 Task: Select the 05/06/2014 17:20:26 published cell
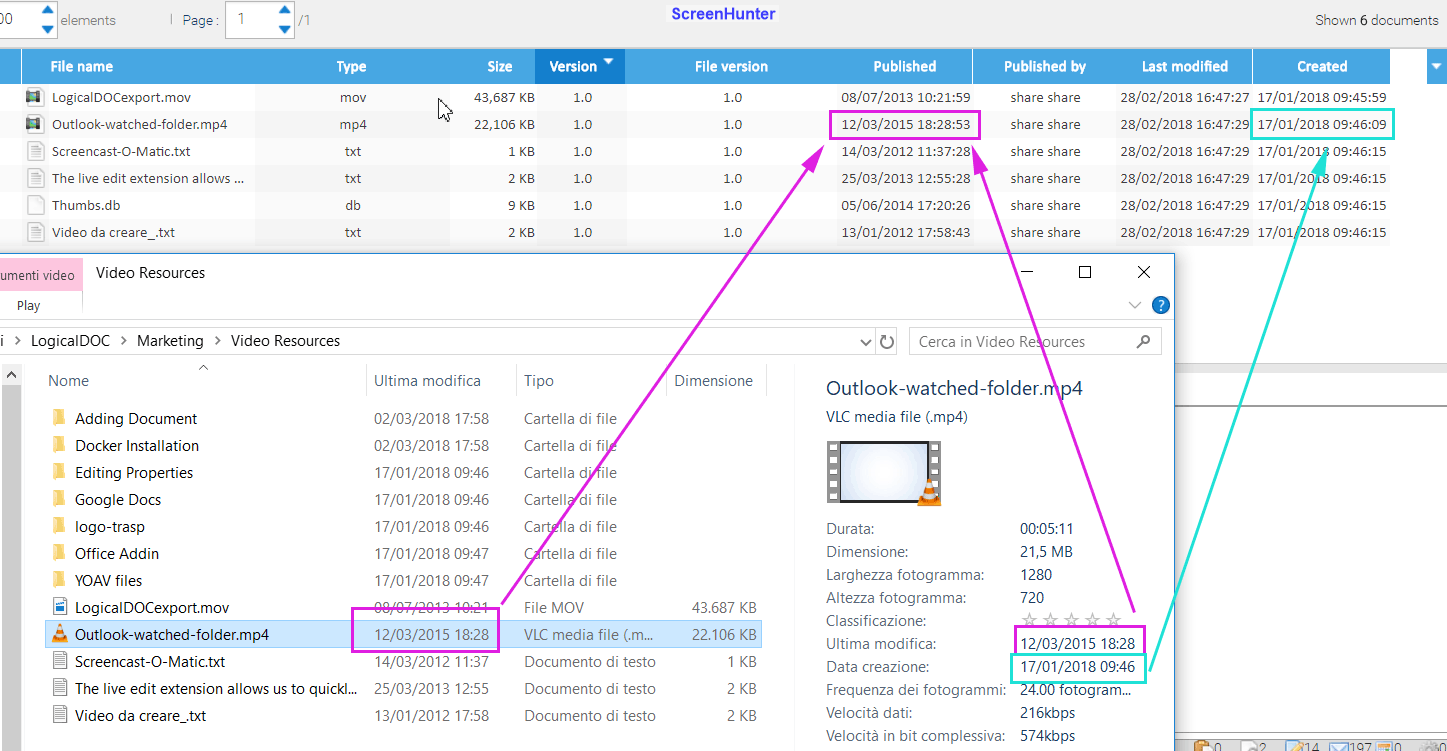click(905, 205)
